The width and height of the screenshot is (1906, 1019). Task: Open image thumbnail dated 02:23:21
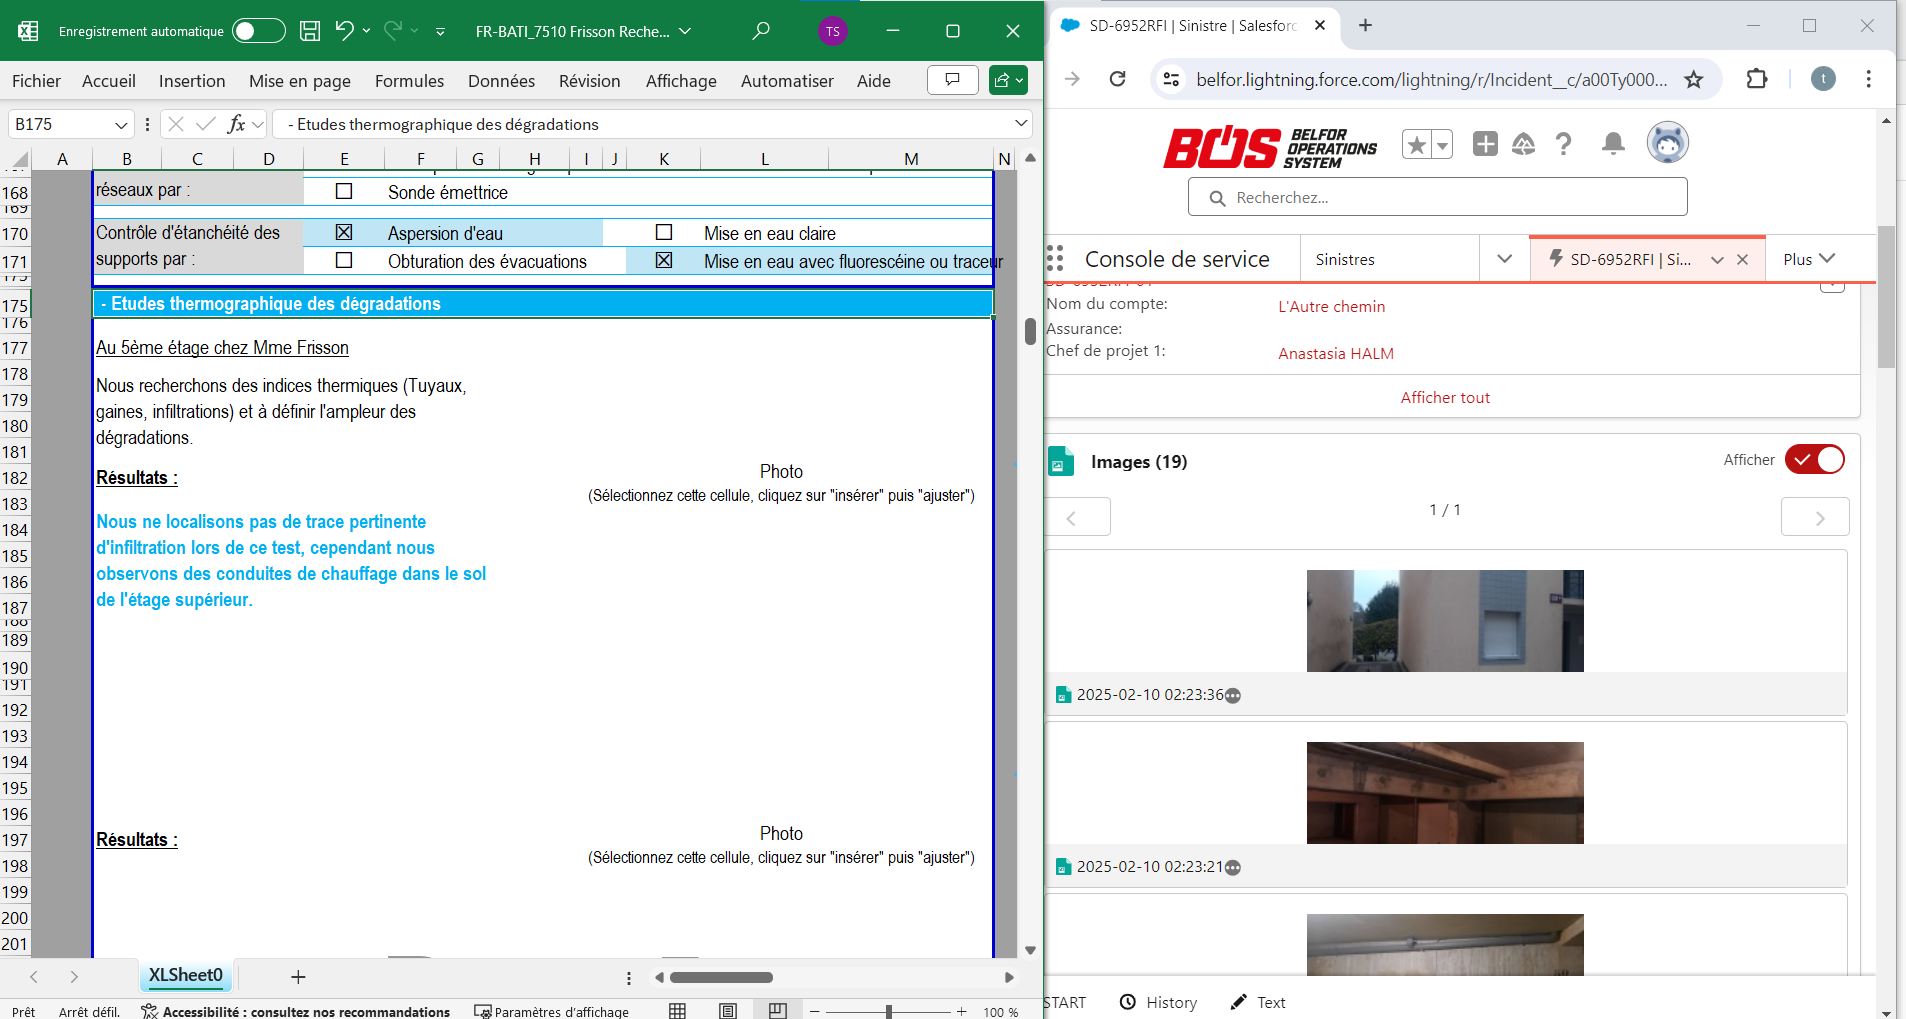point(1445,793)
